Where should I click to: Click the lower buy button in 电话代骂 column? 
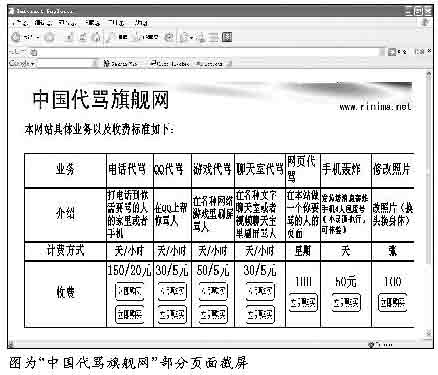coord(129,314)
